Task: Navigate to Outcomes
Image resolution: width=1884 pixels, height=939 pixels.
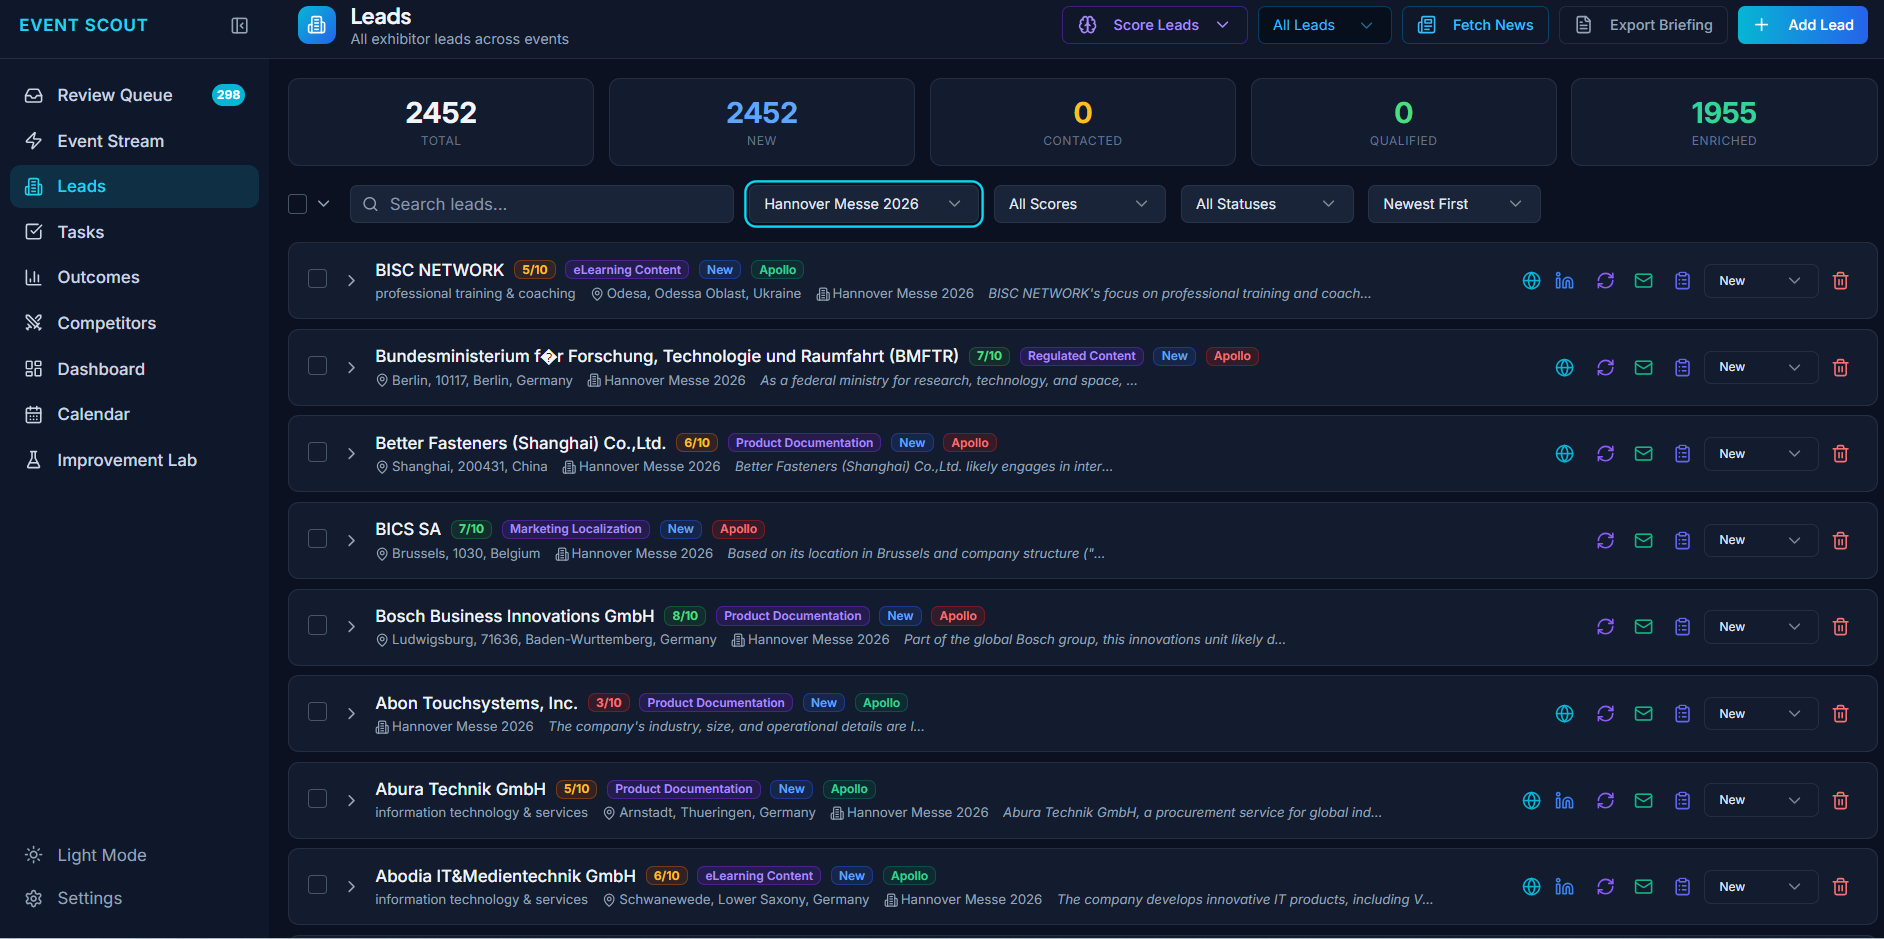Action: click(x=134, y=277)
